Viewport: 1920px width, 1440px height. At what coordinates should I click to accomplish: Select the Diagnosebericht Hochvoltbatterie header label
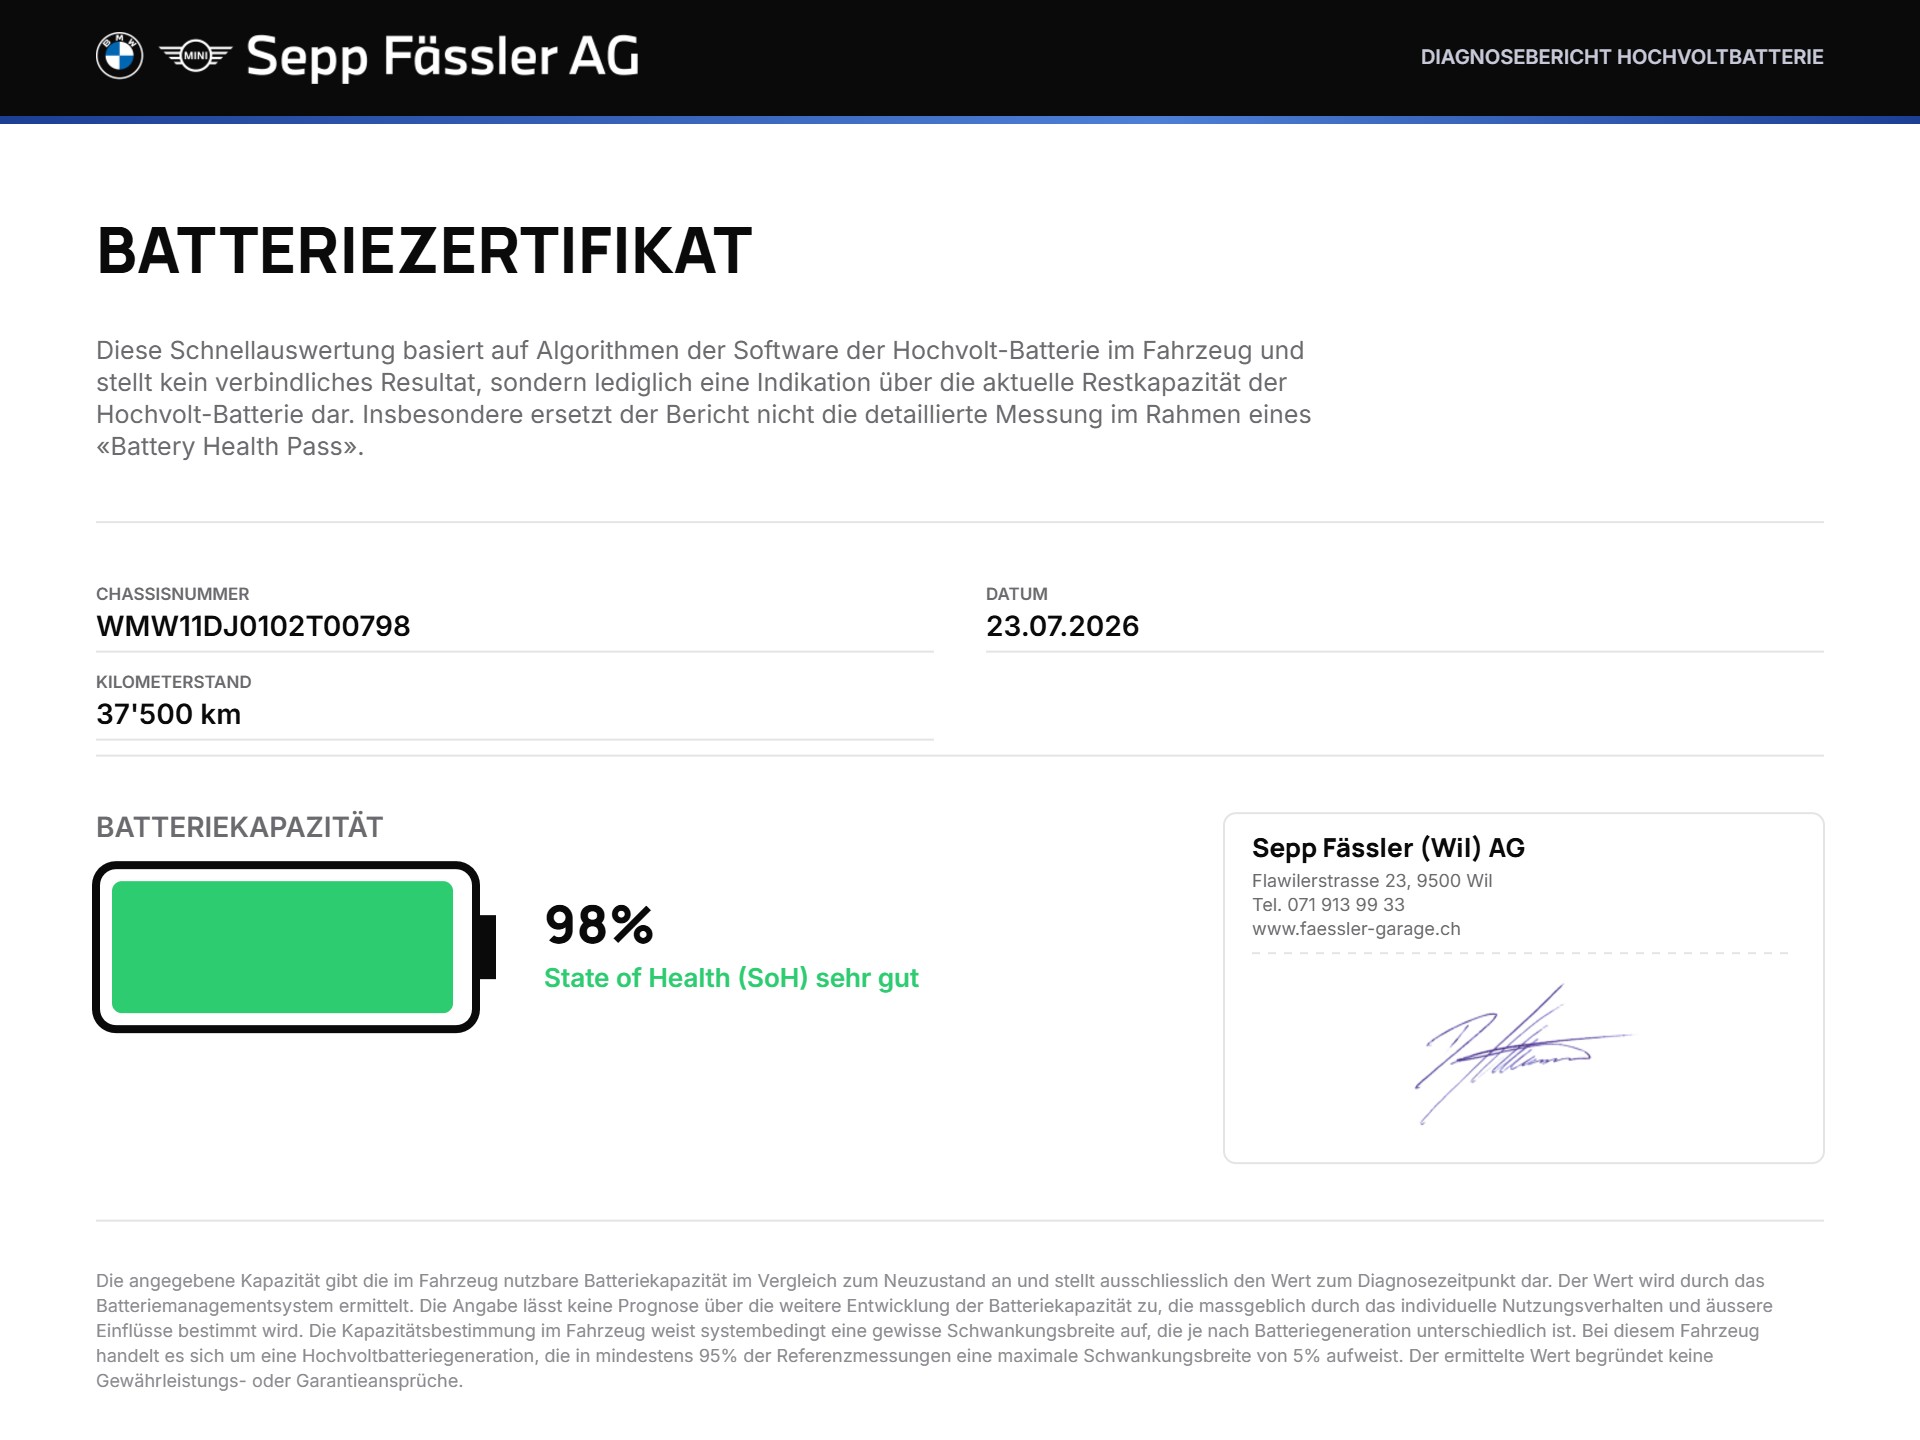[1622, 57]
